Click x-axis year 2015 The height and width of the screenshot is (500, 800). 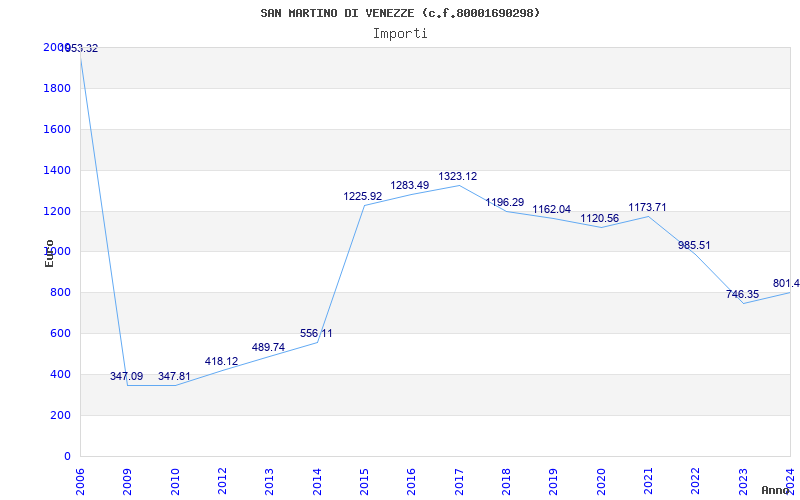tap(364, 481)
